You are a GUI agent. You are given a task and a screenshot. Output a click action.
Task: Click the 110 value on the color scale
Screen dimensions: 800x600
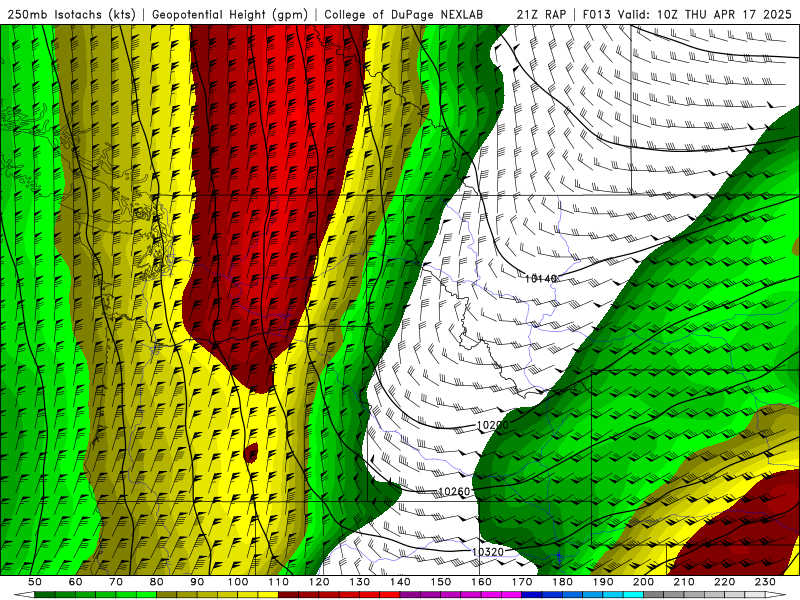pyautogui.click(x=279, y=582)
